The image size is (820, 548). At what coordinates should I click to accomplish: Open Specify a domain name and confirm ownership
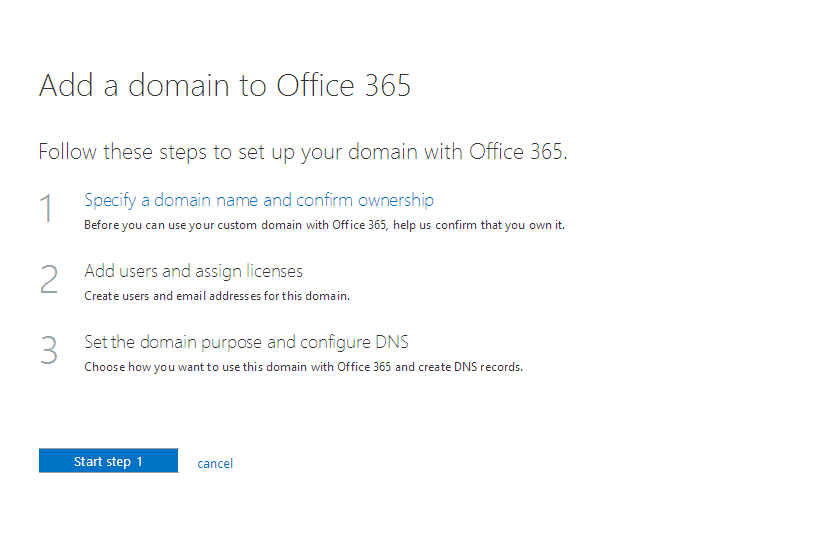coord(259,200)
